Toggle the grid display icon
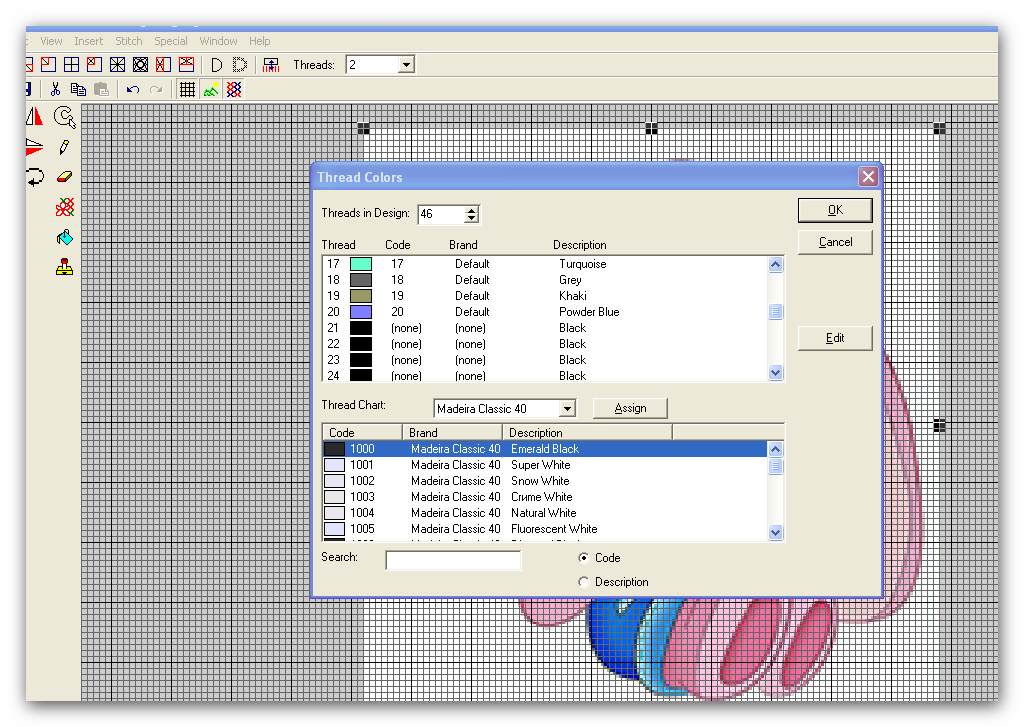This screenshot has height=727, width=1024. click(187, 90)
